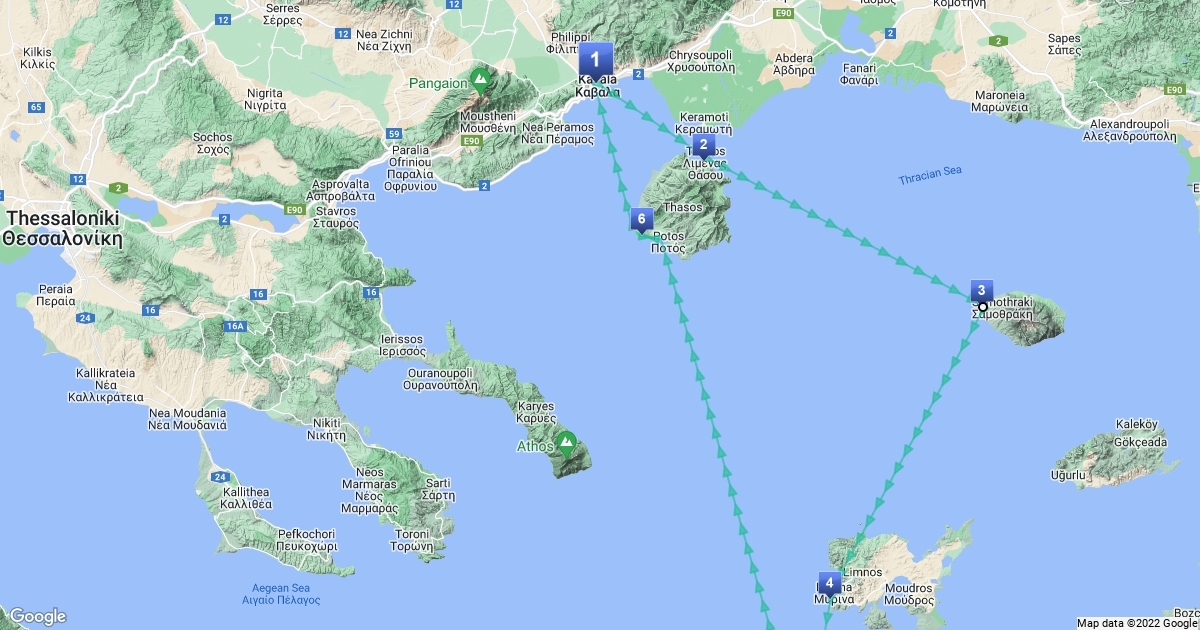This screenshot has height=630, width=1200.
Task: Open the map data copyright notice
Action: [x=1137, y=623]
